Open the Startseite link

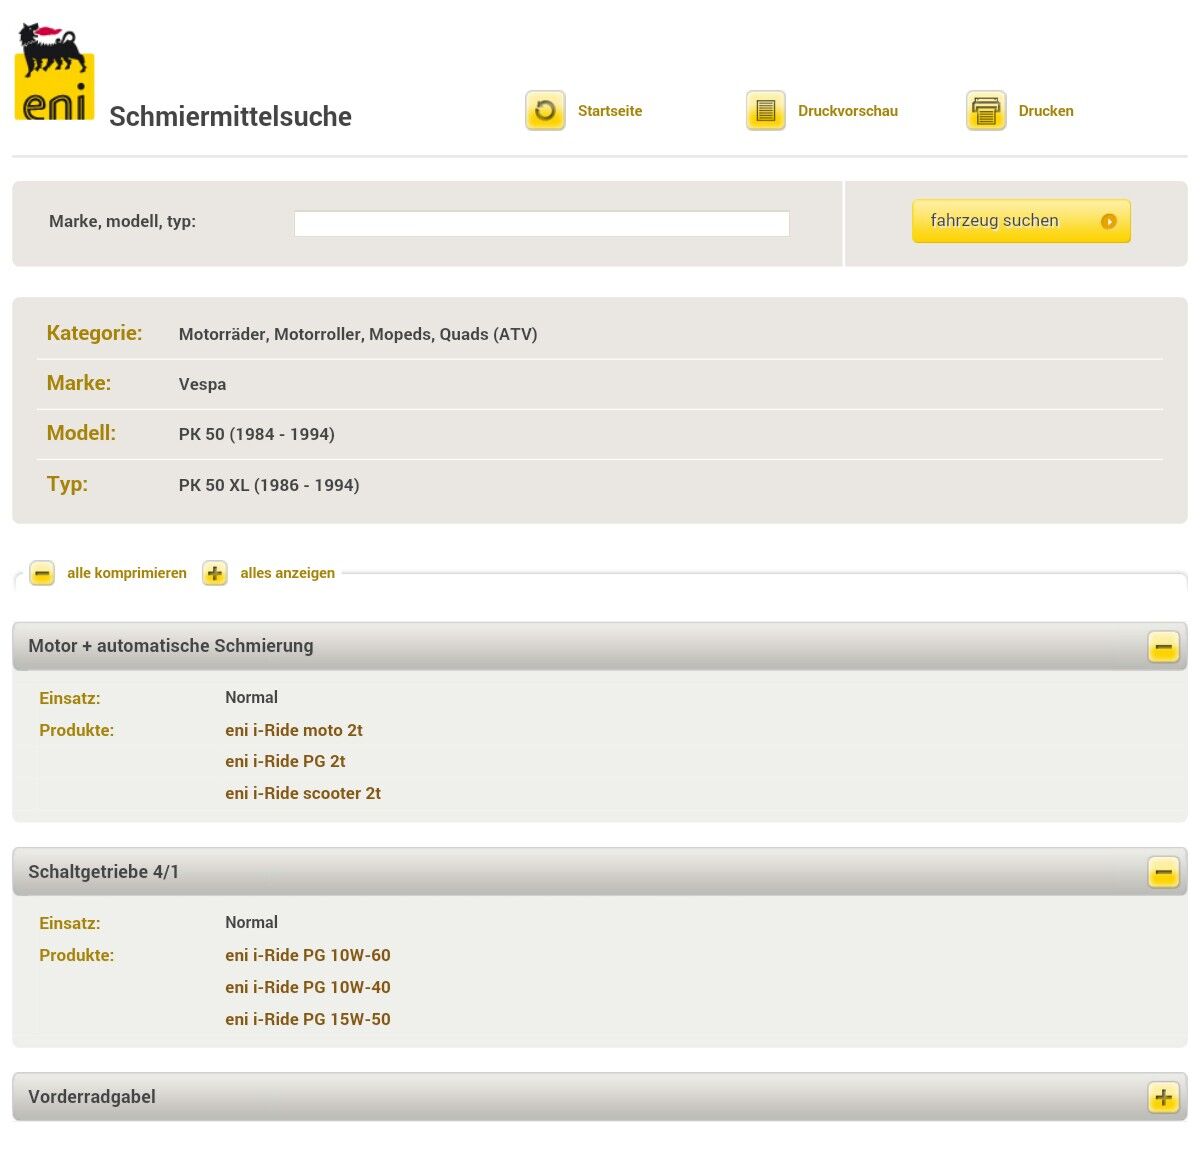[610, 111]
